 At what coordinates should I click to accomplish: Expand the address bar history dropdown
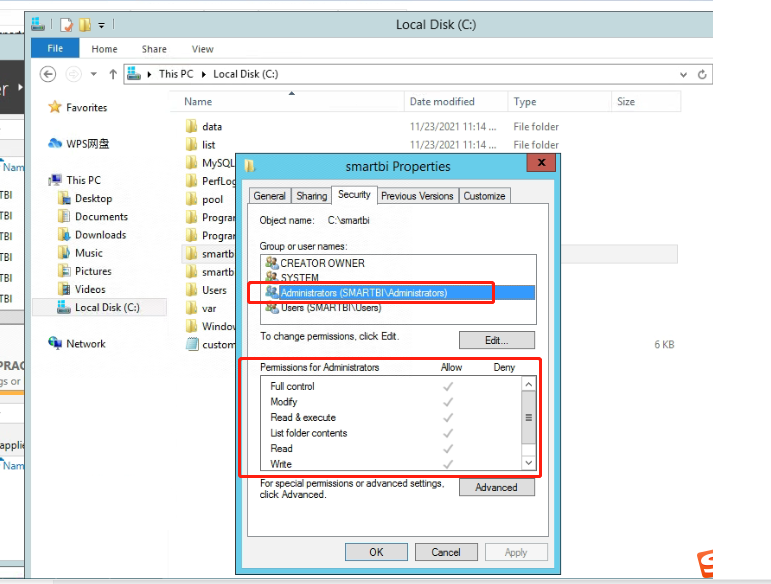point(683,75)
